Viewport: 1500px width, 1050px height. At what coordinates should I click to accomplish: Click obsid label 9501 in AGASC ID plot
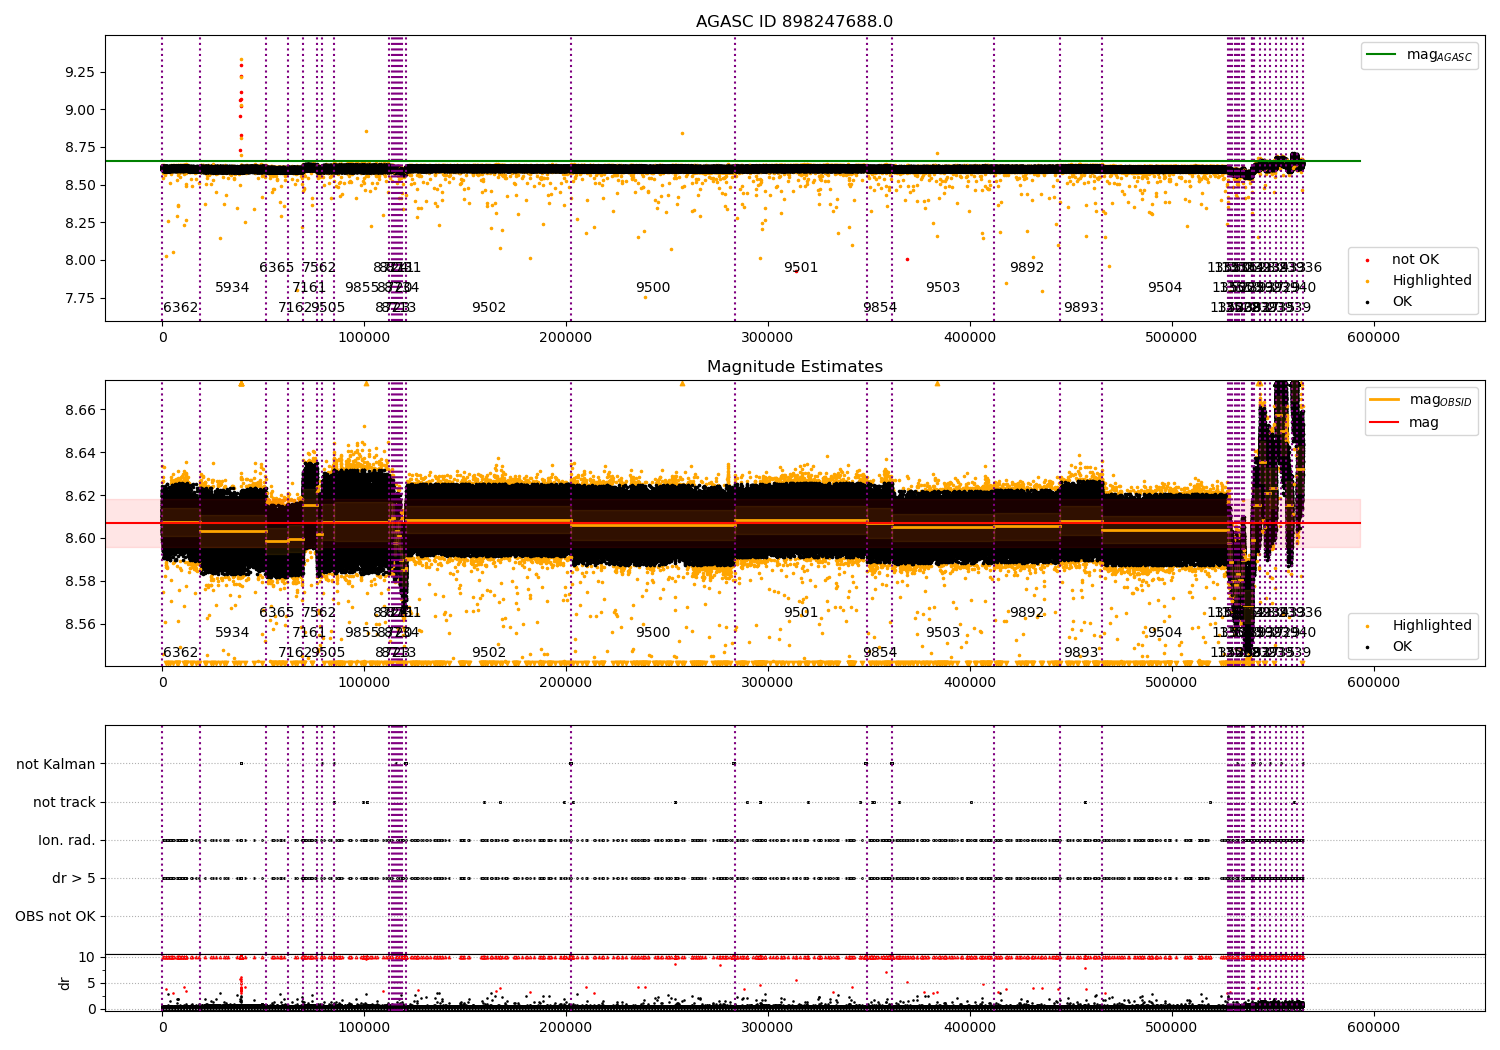click(801, 268)
